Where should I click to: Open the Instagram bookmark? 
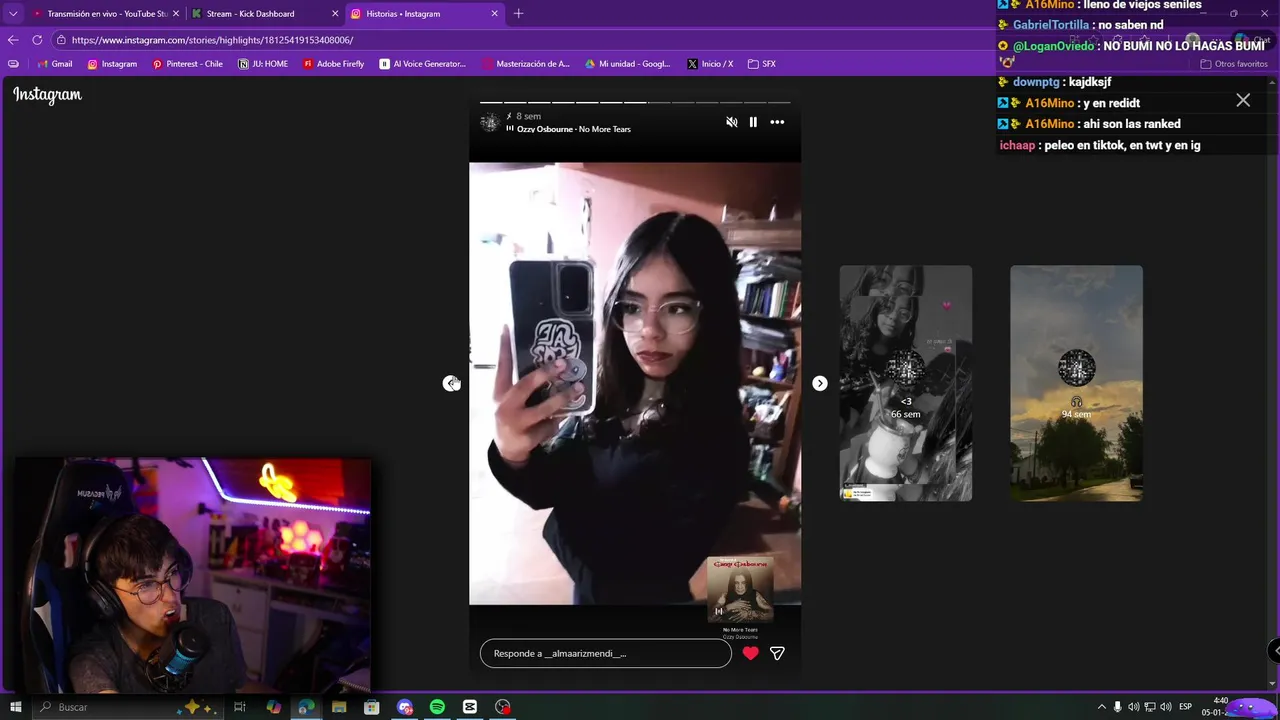(x=112, y=64)
